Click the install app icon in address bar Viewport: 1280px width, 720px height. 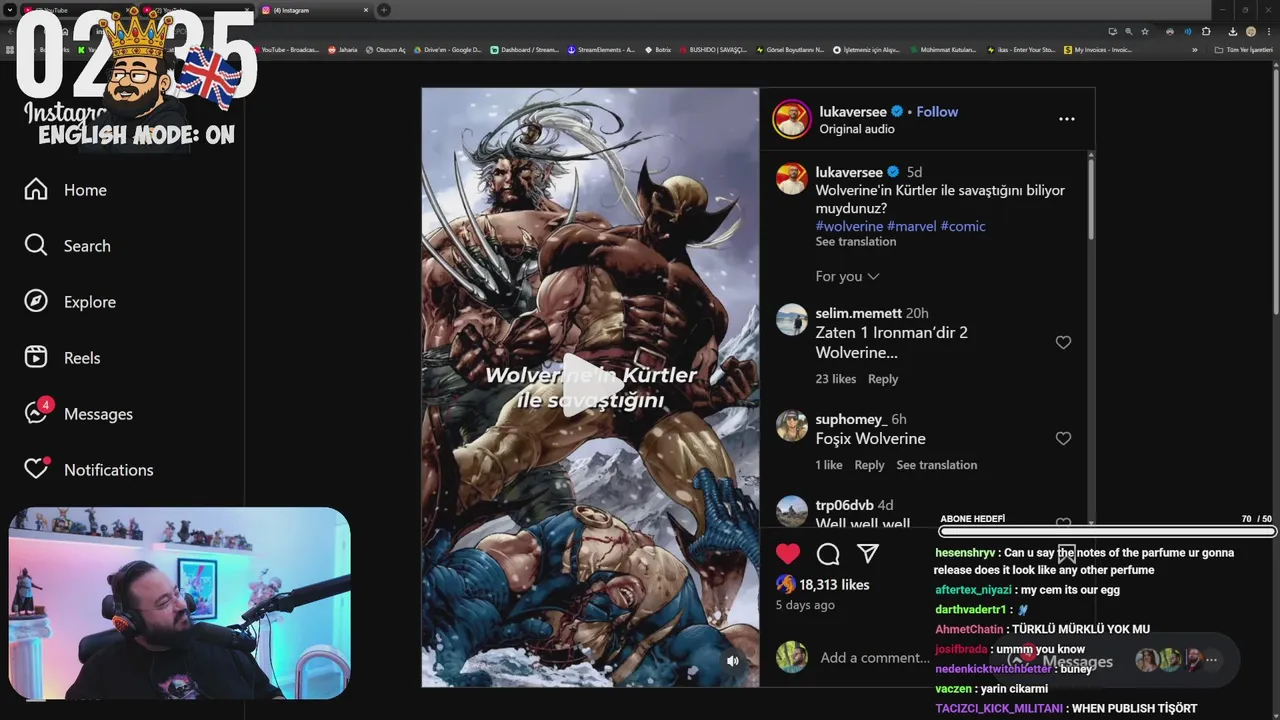1112,31
